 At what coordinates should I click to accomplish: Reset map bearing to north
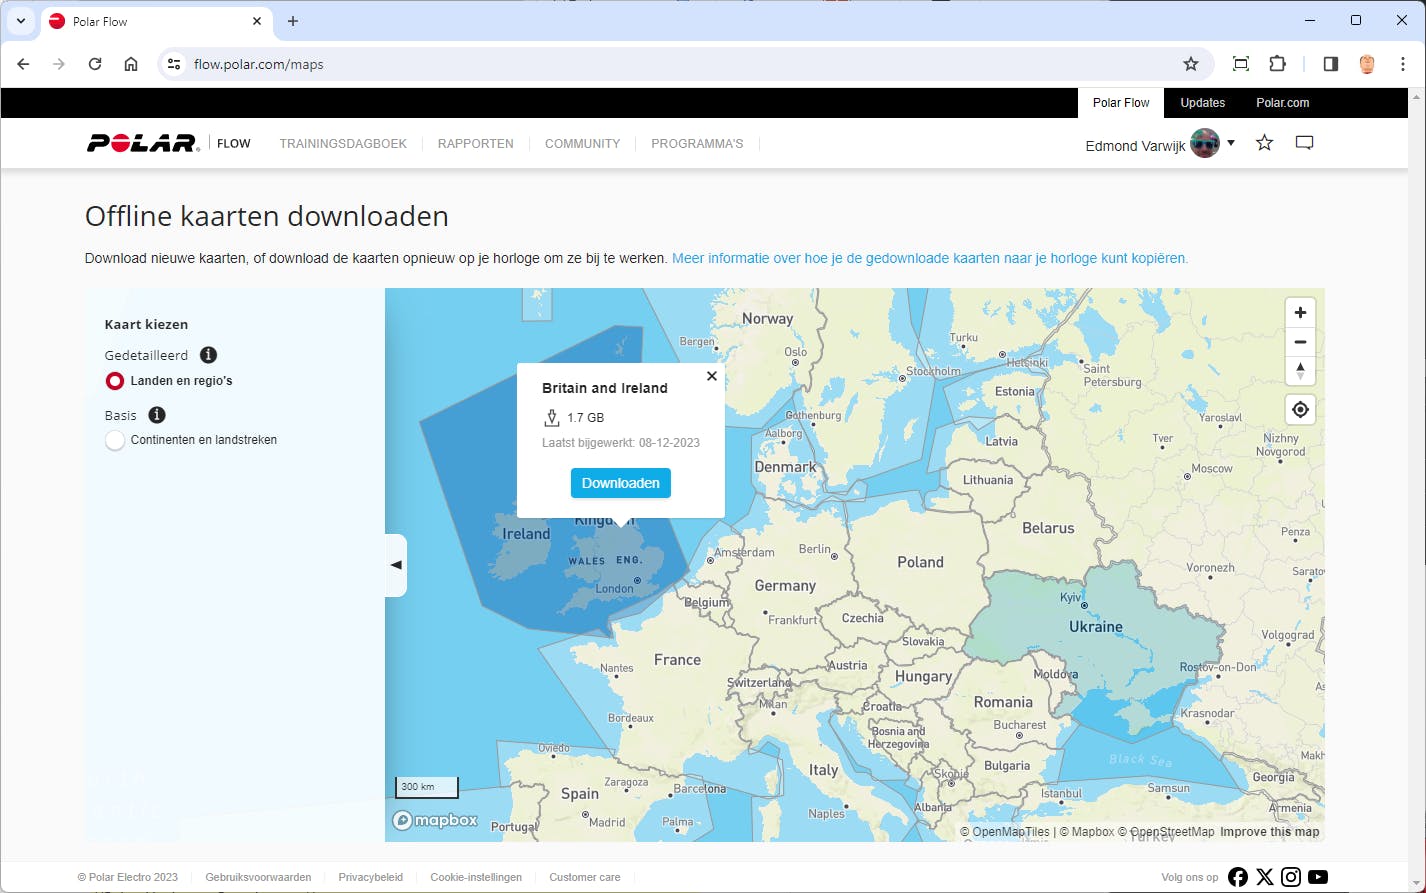1300,371
